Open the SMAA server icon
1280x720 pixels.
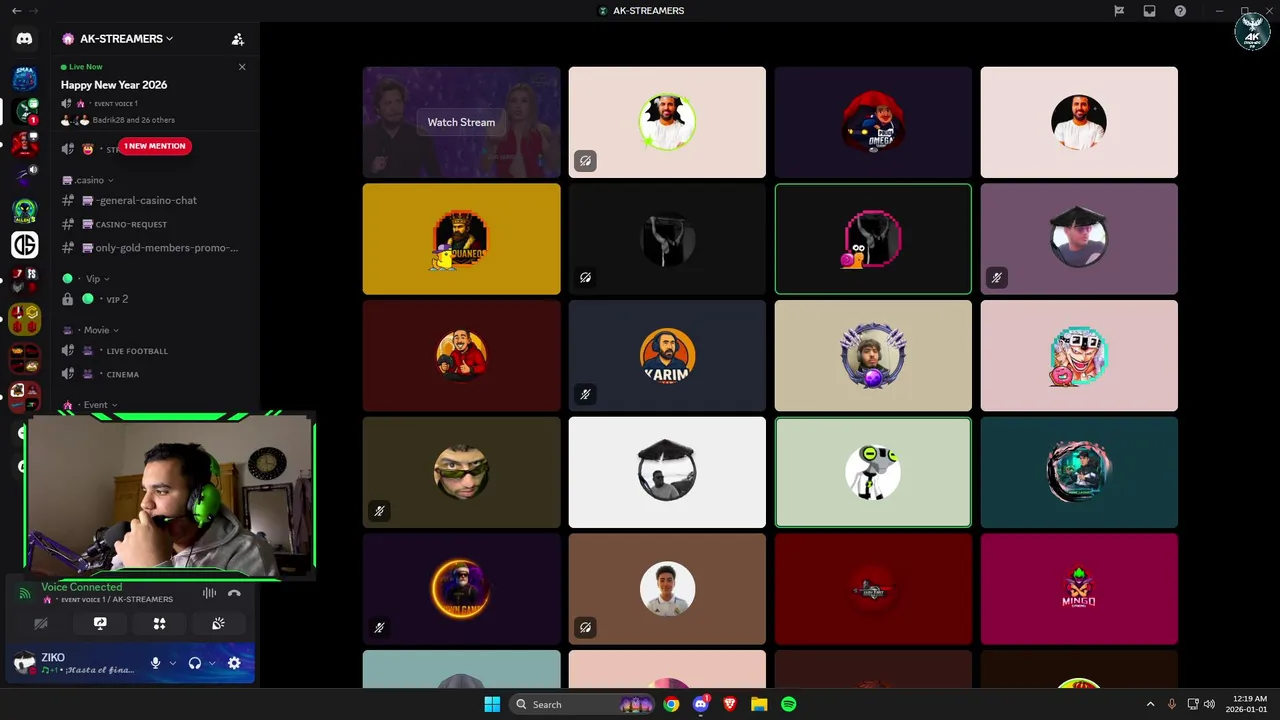point(24,78)
